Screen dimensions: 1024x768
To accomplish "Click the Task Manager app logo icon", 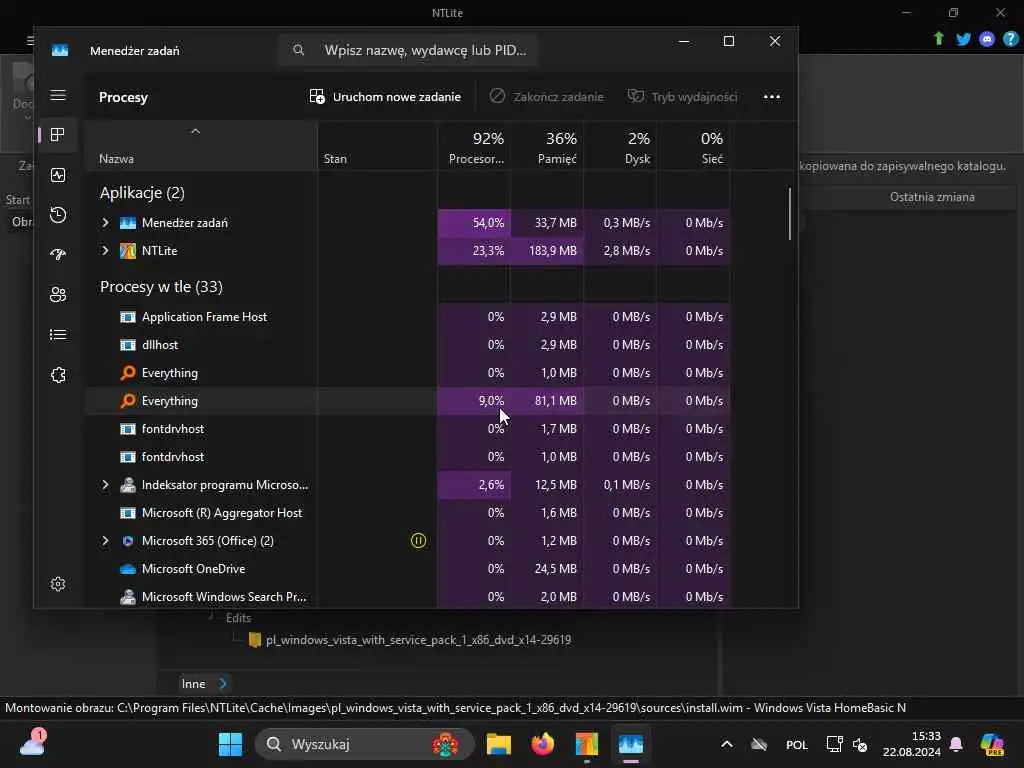I will (60, 50).
